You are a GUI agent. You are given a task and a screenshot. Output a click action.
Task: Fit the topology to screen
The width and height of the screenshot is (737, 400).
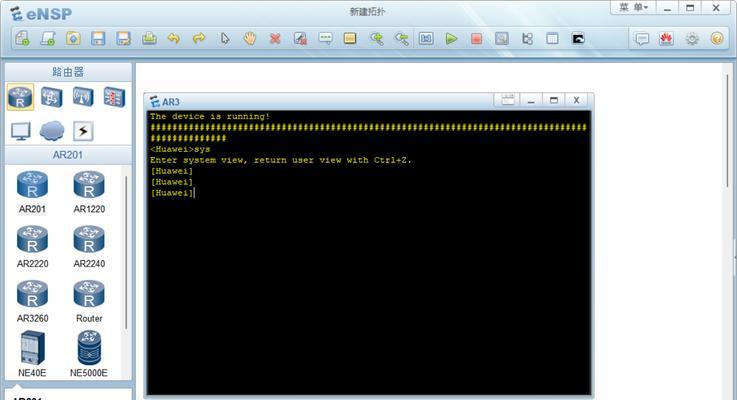[426, 38]
